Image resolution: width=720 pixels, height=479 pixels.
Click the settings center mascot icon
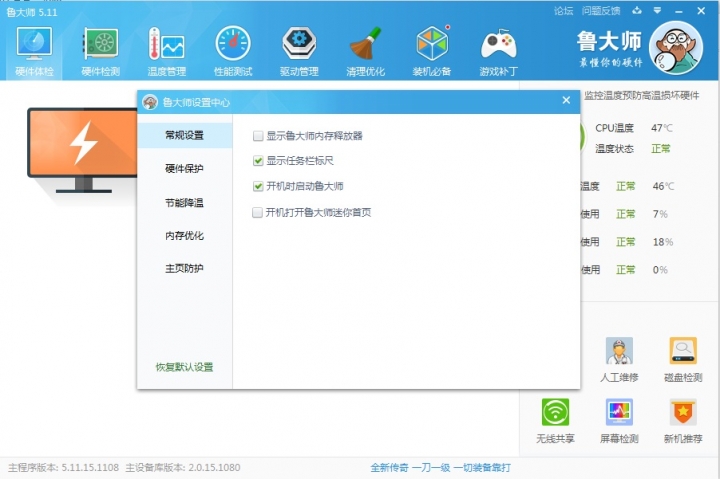coord(150,102)
